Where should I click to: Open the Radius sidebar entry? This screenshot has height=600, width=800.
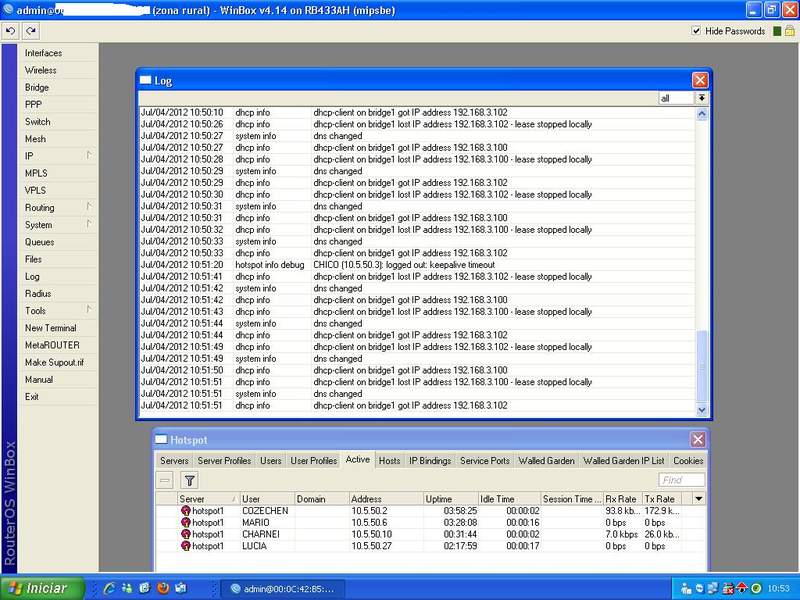38,294
